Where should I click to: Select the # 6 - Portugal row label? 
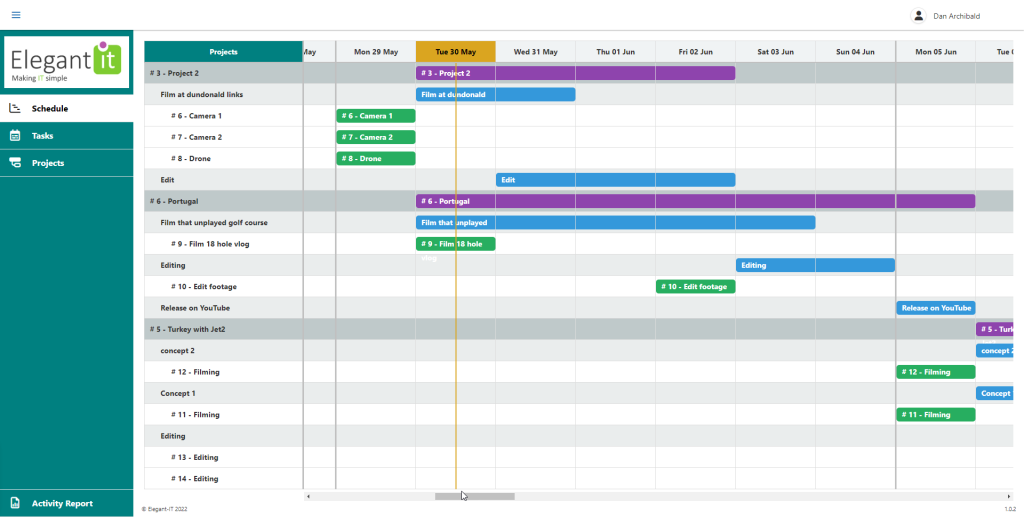point(174,201)
